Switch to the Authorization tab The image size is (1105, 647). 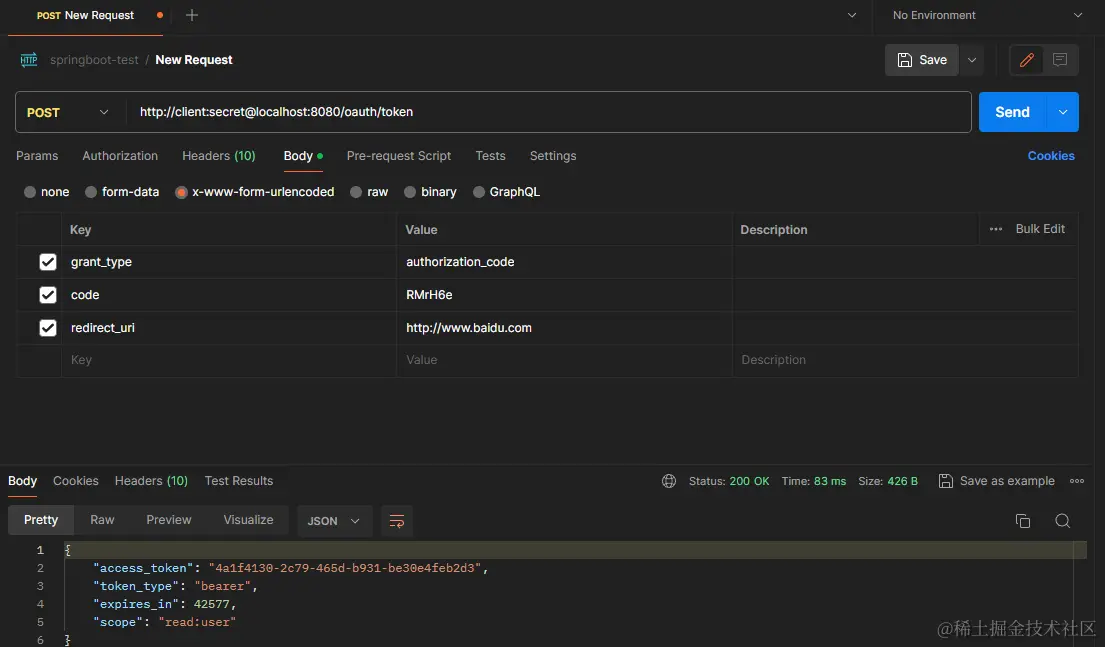point(120,156)
